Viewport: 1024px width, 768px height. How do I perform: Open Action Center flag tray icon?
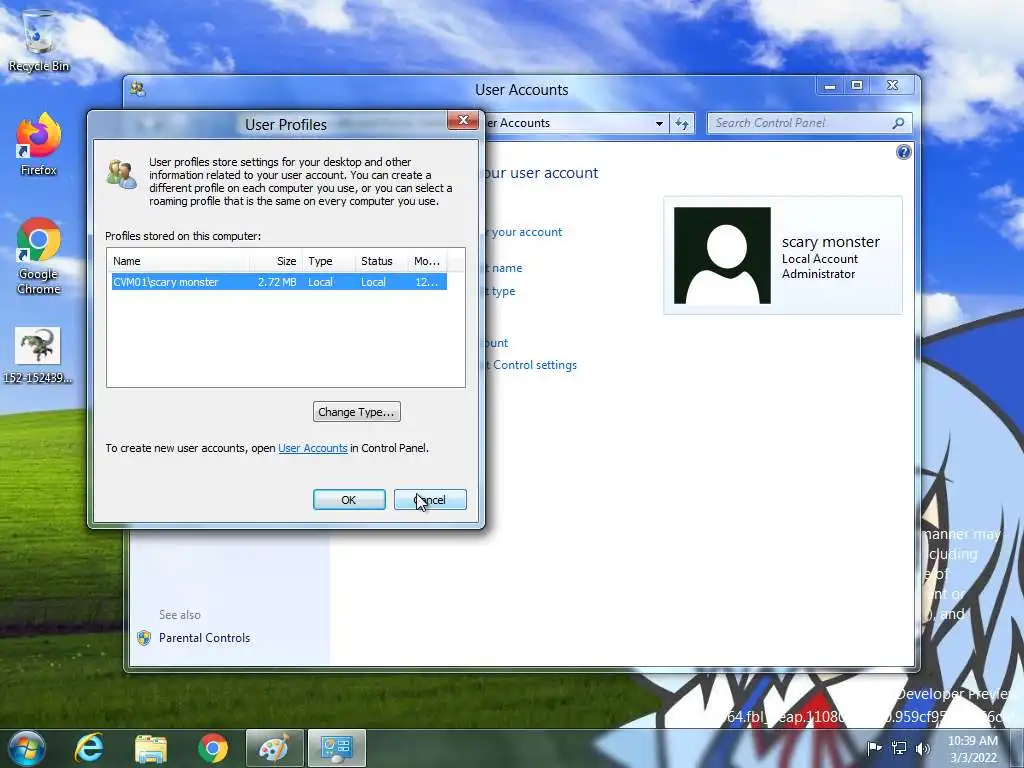[x=874, y=748]
